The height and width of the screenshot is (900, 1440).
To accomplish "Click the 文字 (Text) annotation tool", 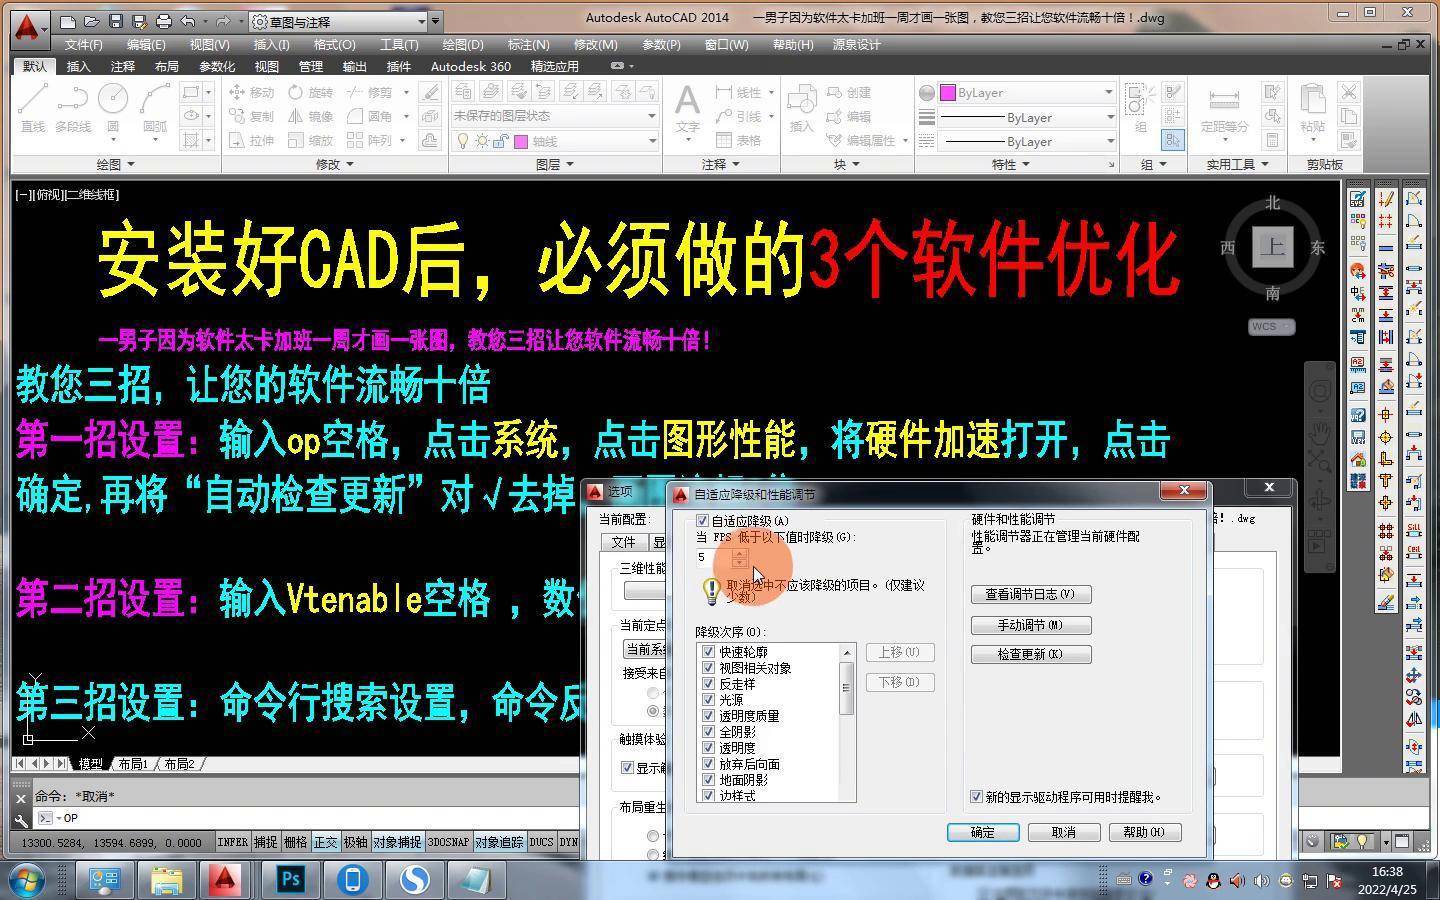I will click(x=687, y=108).
